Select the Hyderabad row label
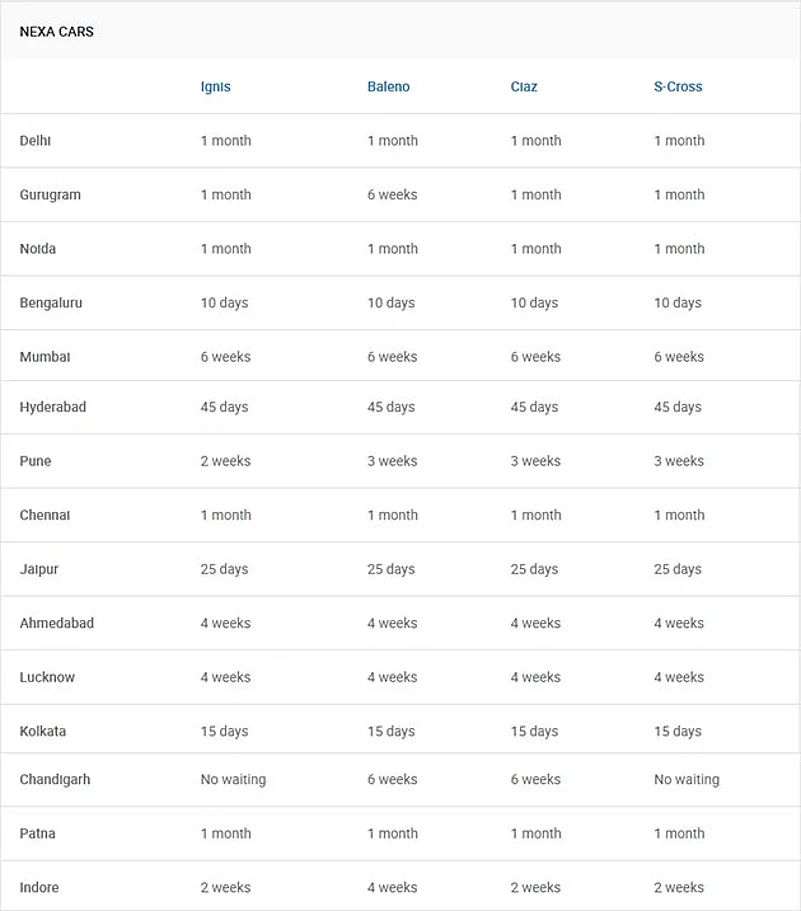 (53, 407)
